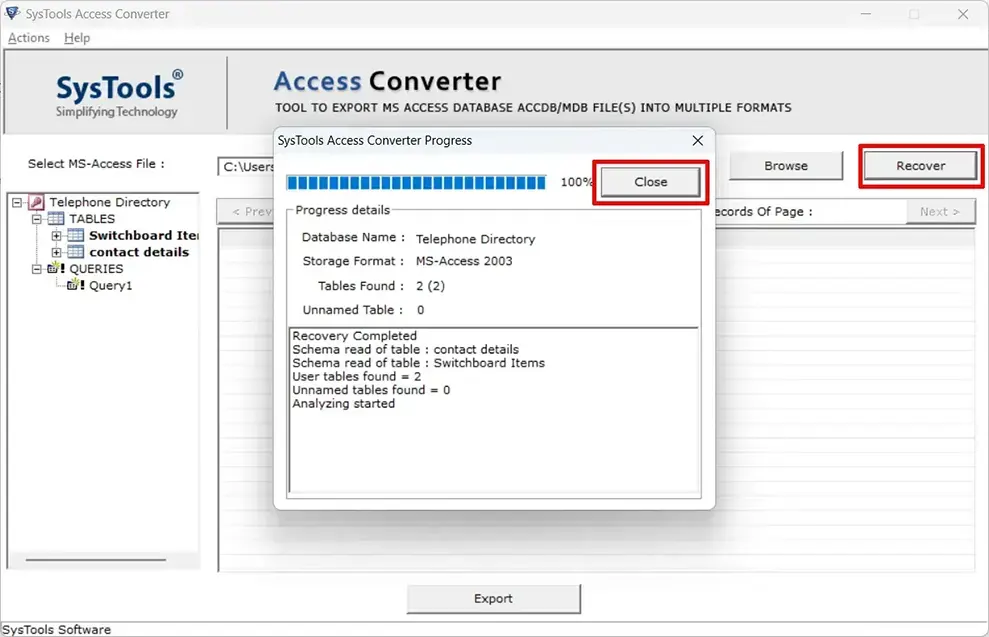Open the Help menu

click(x=77, y=38)
